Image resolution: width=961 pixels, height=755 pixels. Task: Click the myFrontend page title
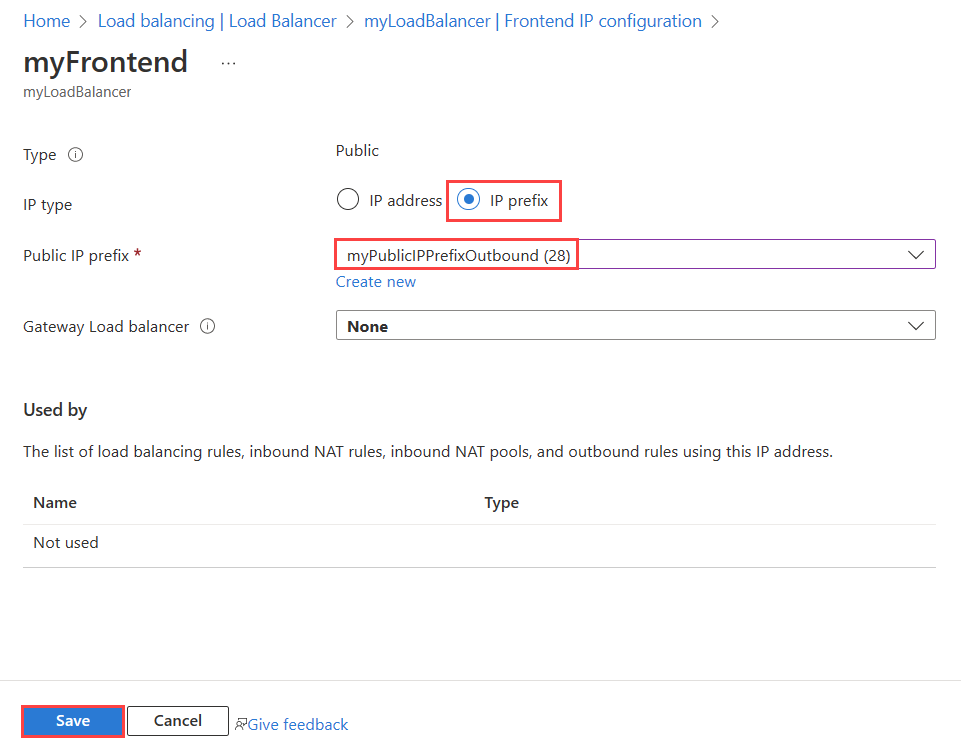pyautogui.click(x=105, y=62)
